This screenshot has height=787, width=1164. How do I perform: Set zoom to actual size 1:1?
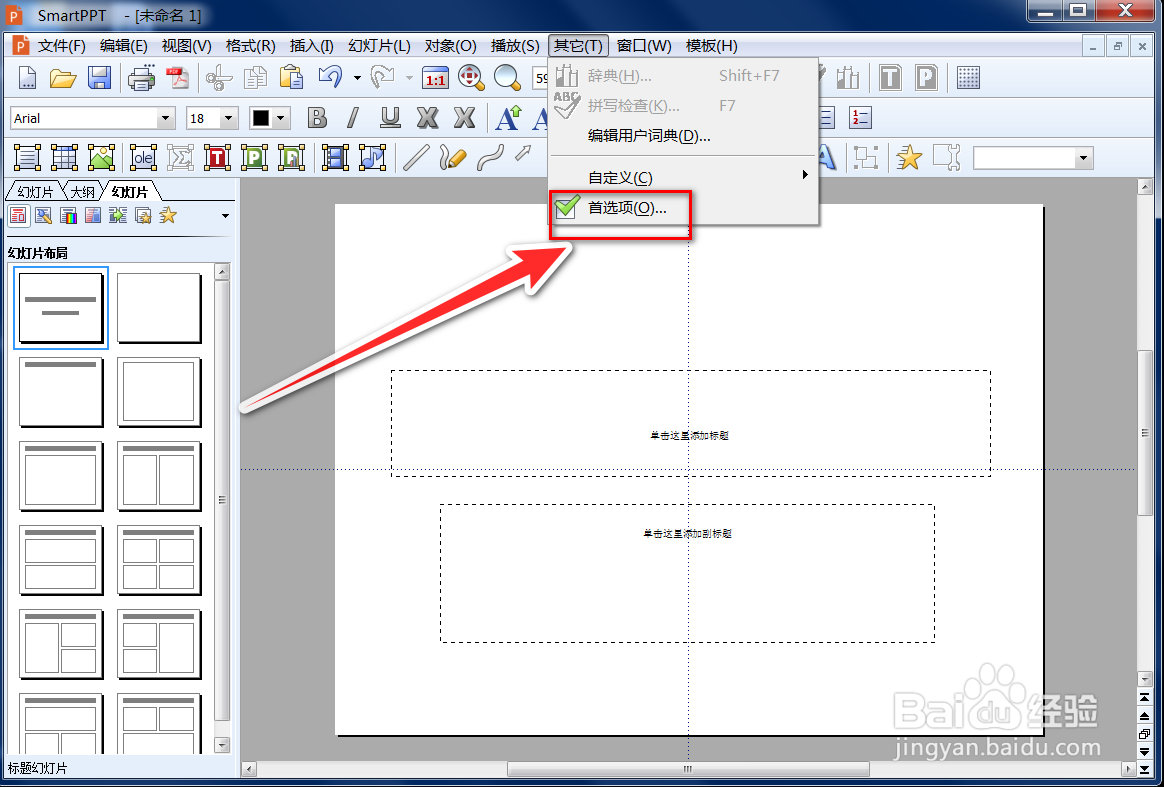(x=435, y=77)
